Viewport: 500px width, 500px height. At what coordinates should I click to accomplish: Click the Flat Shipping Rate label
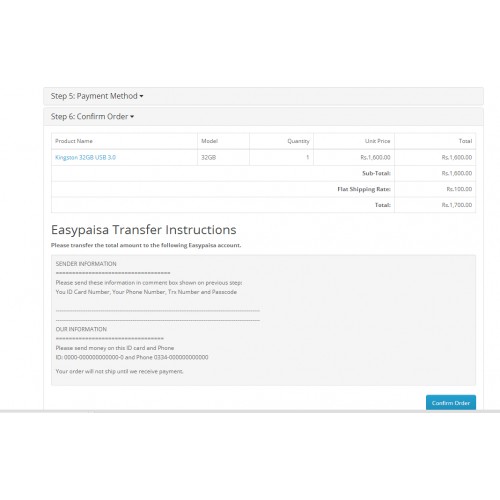[x=364, y=189]
